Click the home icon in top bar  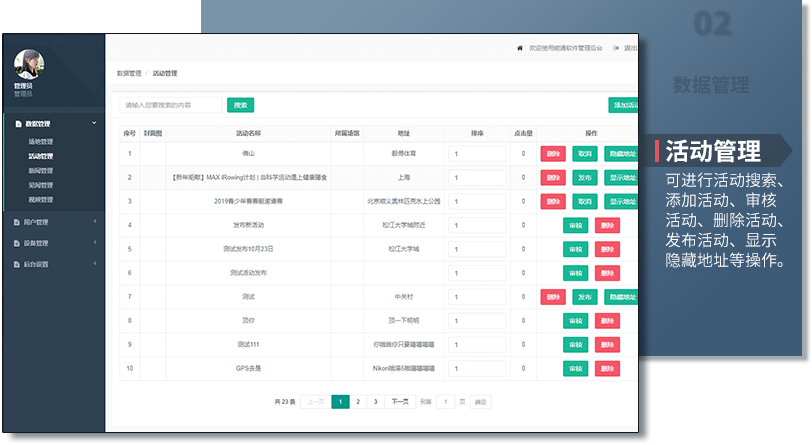pyautogui.click(x=519, y=48)
